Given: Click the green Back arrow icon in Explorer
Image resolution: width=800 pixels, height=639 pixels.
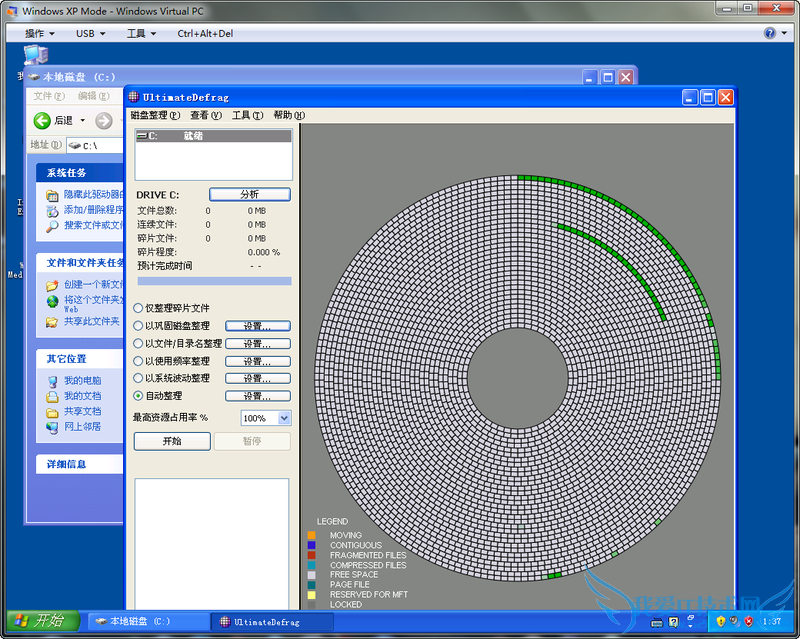Looking at the screenshot, I should point(42,120).
